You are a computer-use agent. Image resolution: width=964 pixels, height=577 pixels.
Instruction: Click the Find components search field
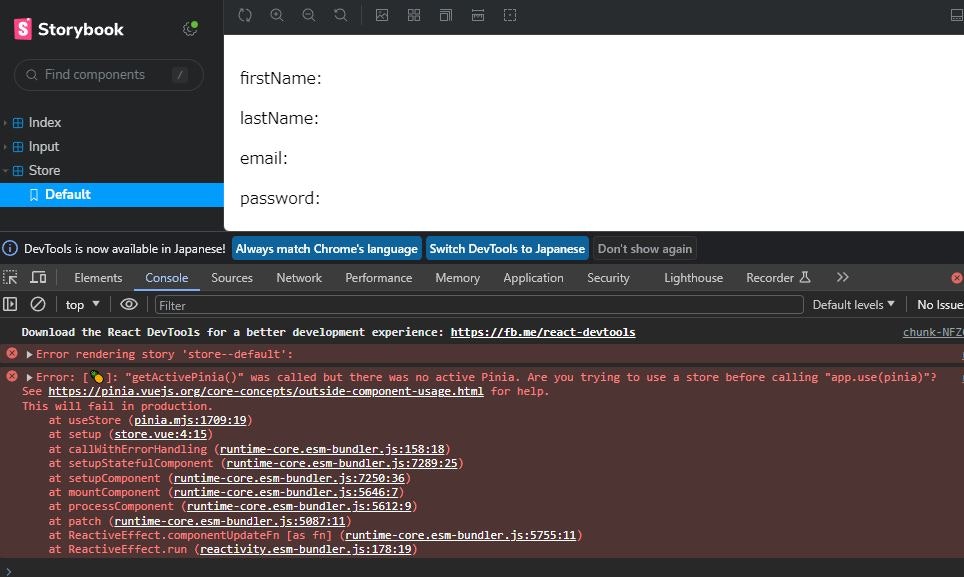coord(108,74)
